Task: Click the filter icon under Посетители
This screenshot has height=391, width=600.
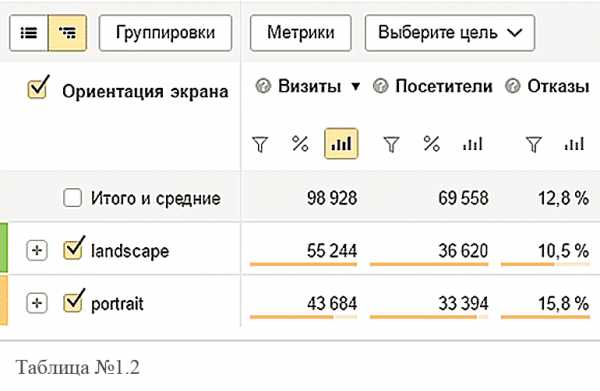Action: pos(391,144)
